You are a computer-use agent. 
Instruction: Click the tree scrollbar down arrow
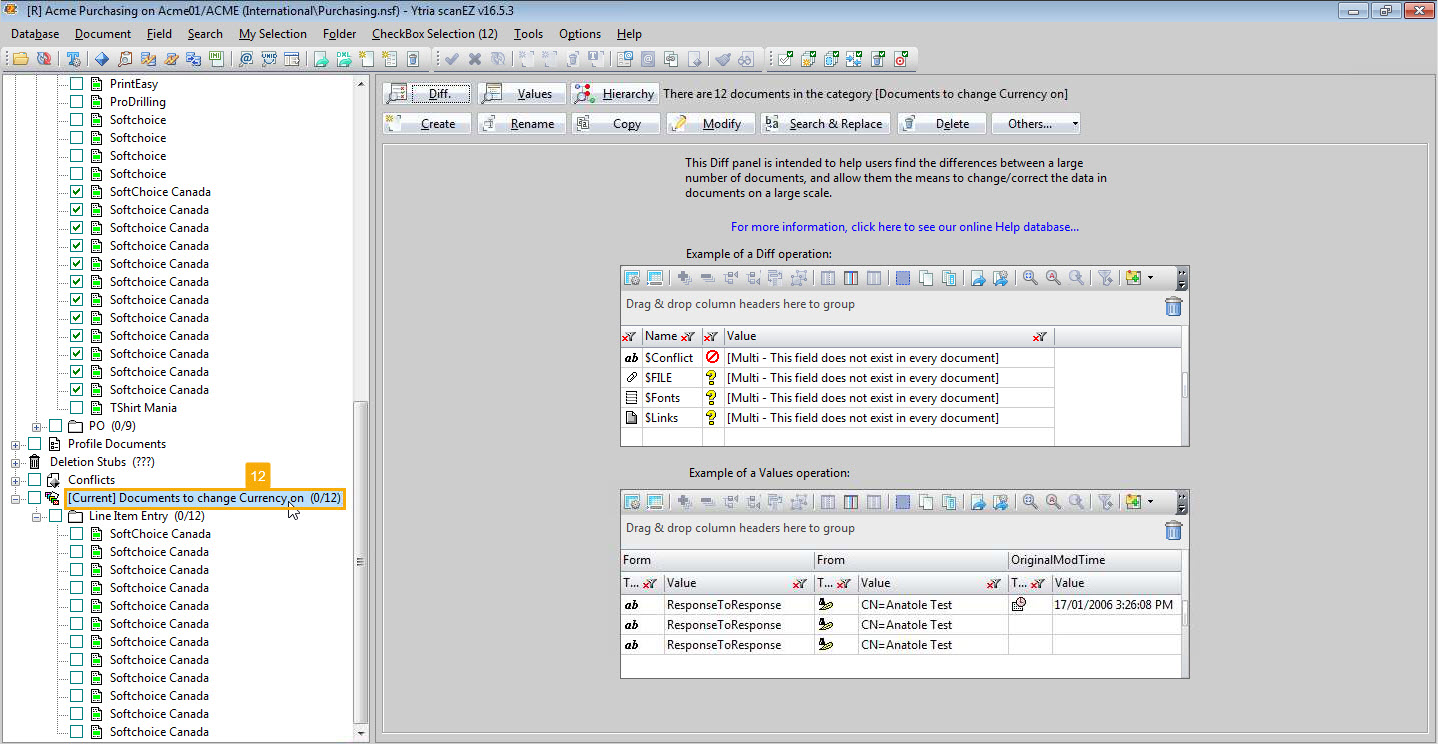362,735
